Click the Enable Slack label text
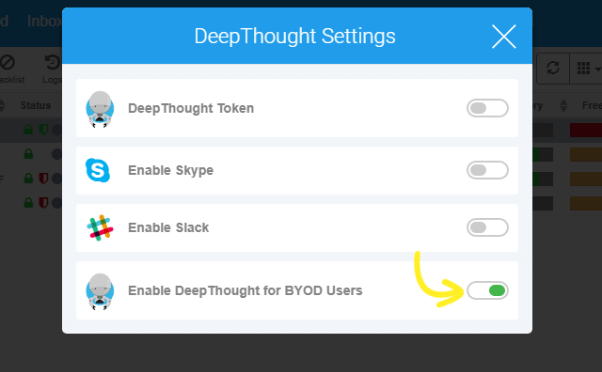The height and width of the screenshot is (372, 602). click(x=168, y=228)
